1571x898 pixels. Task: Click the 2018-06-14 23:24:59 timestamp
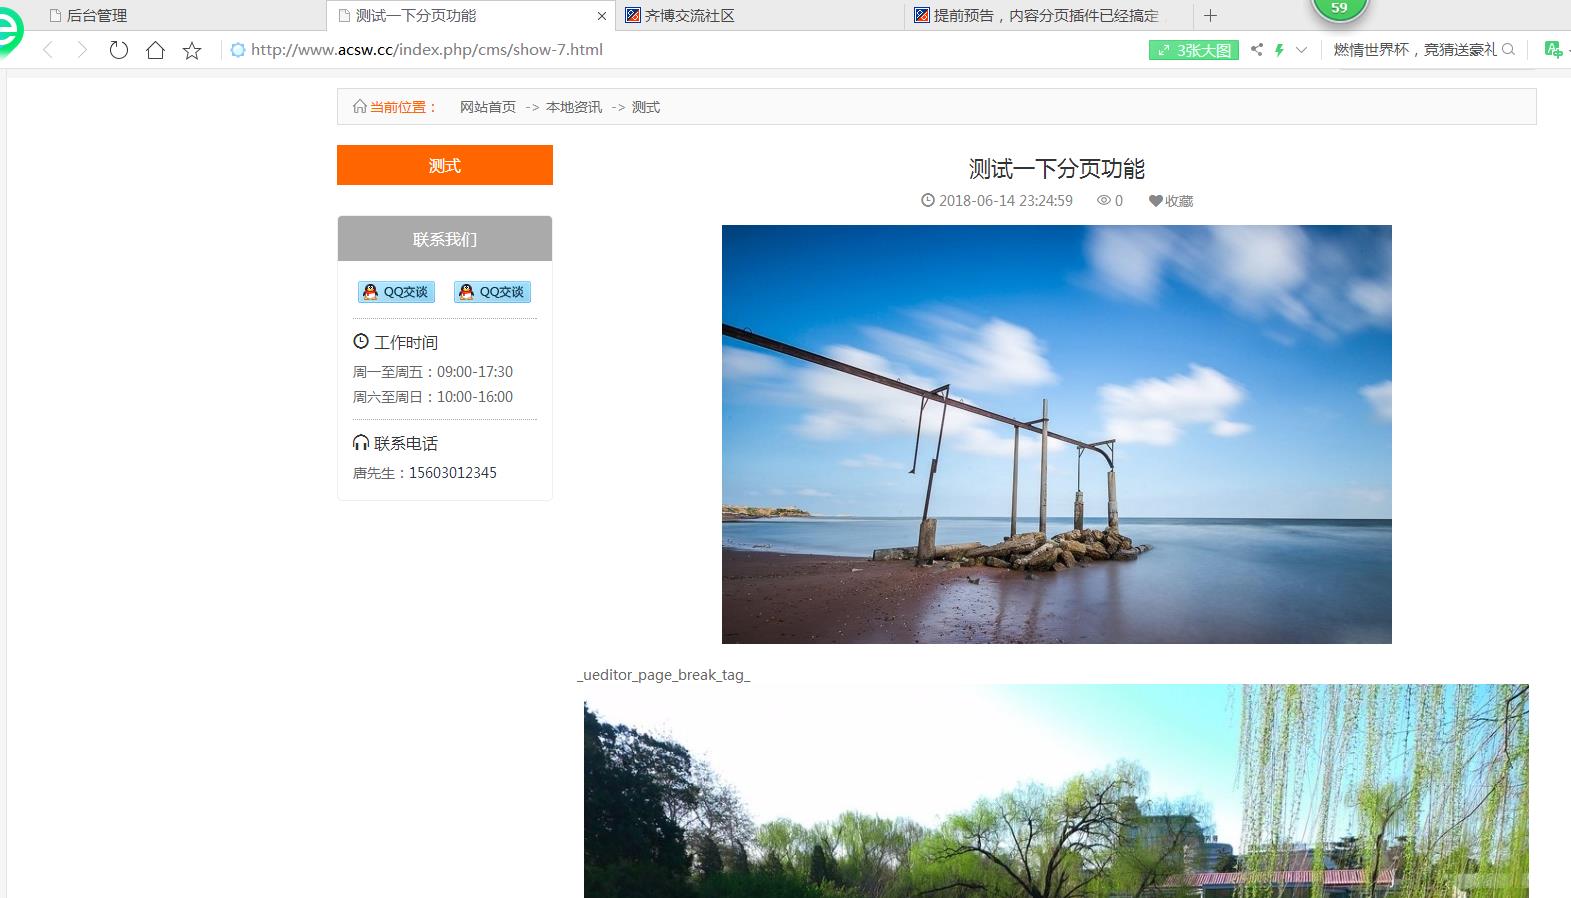(1006, 201)
